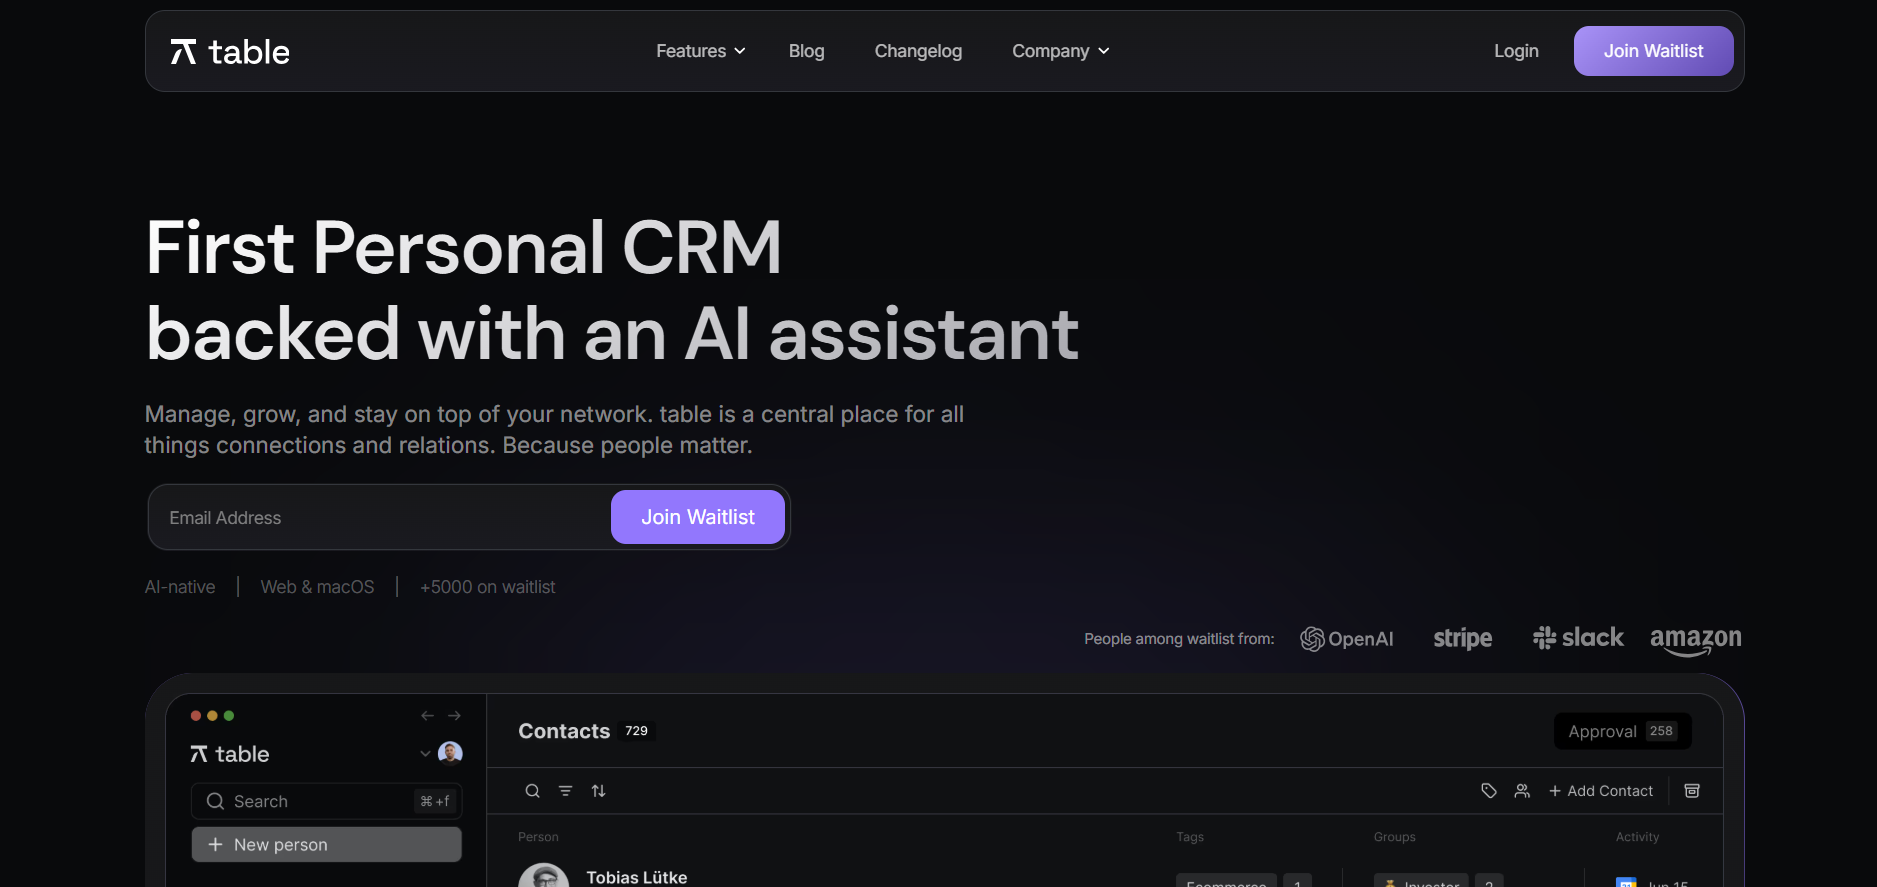This screenshot has height=887, width=1877.
Task: Click the back arrow in app sidebar
Action: tap(427, 716)
